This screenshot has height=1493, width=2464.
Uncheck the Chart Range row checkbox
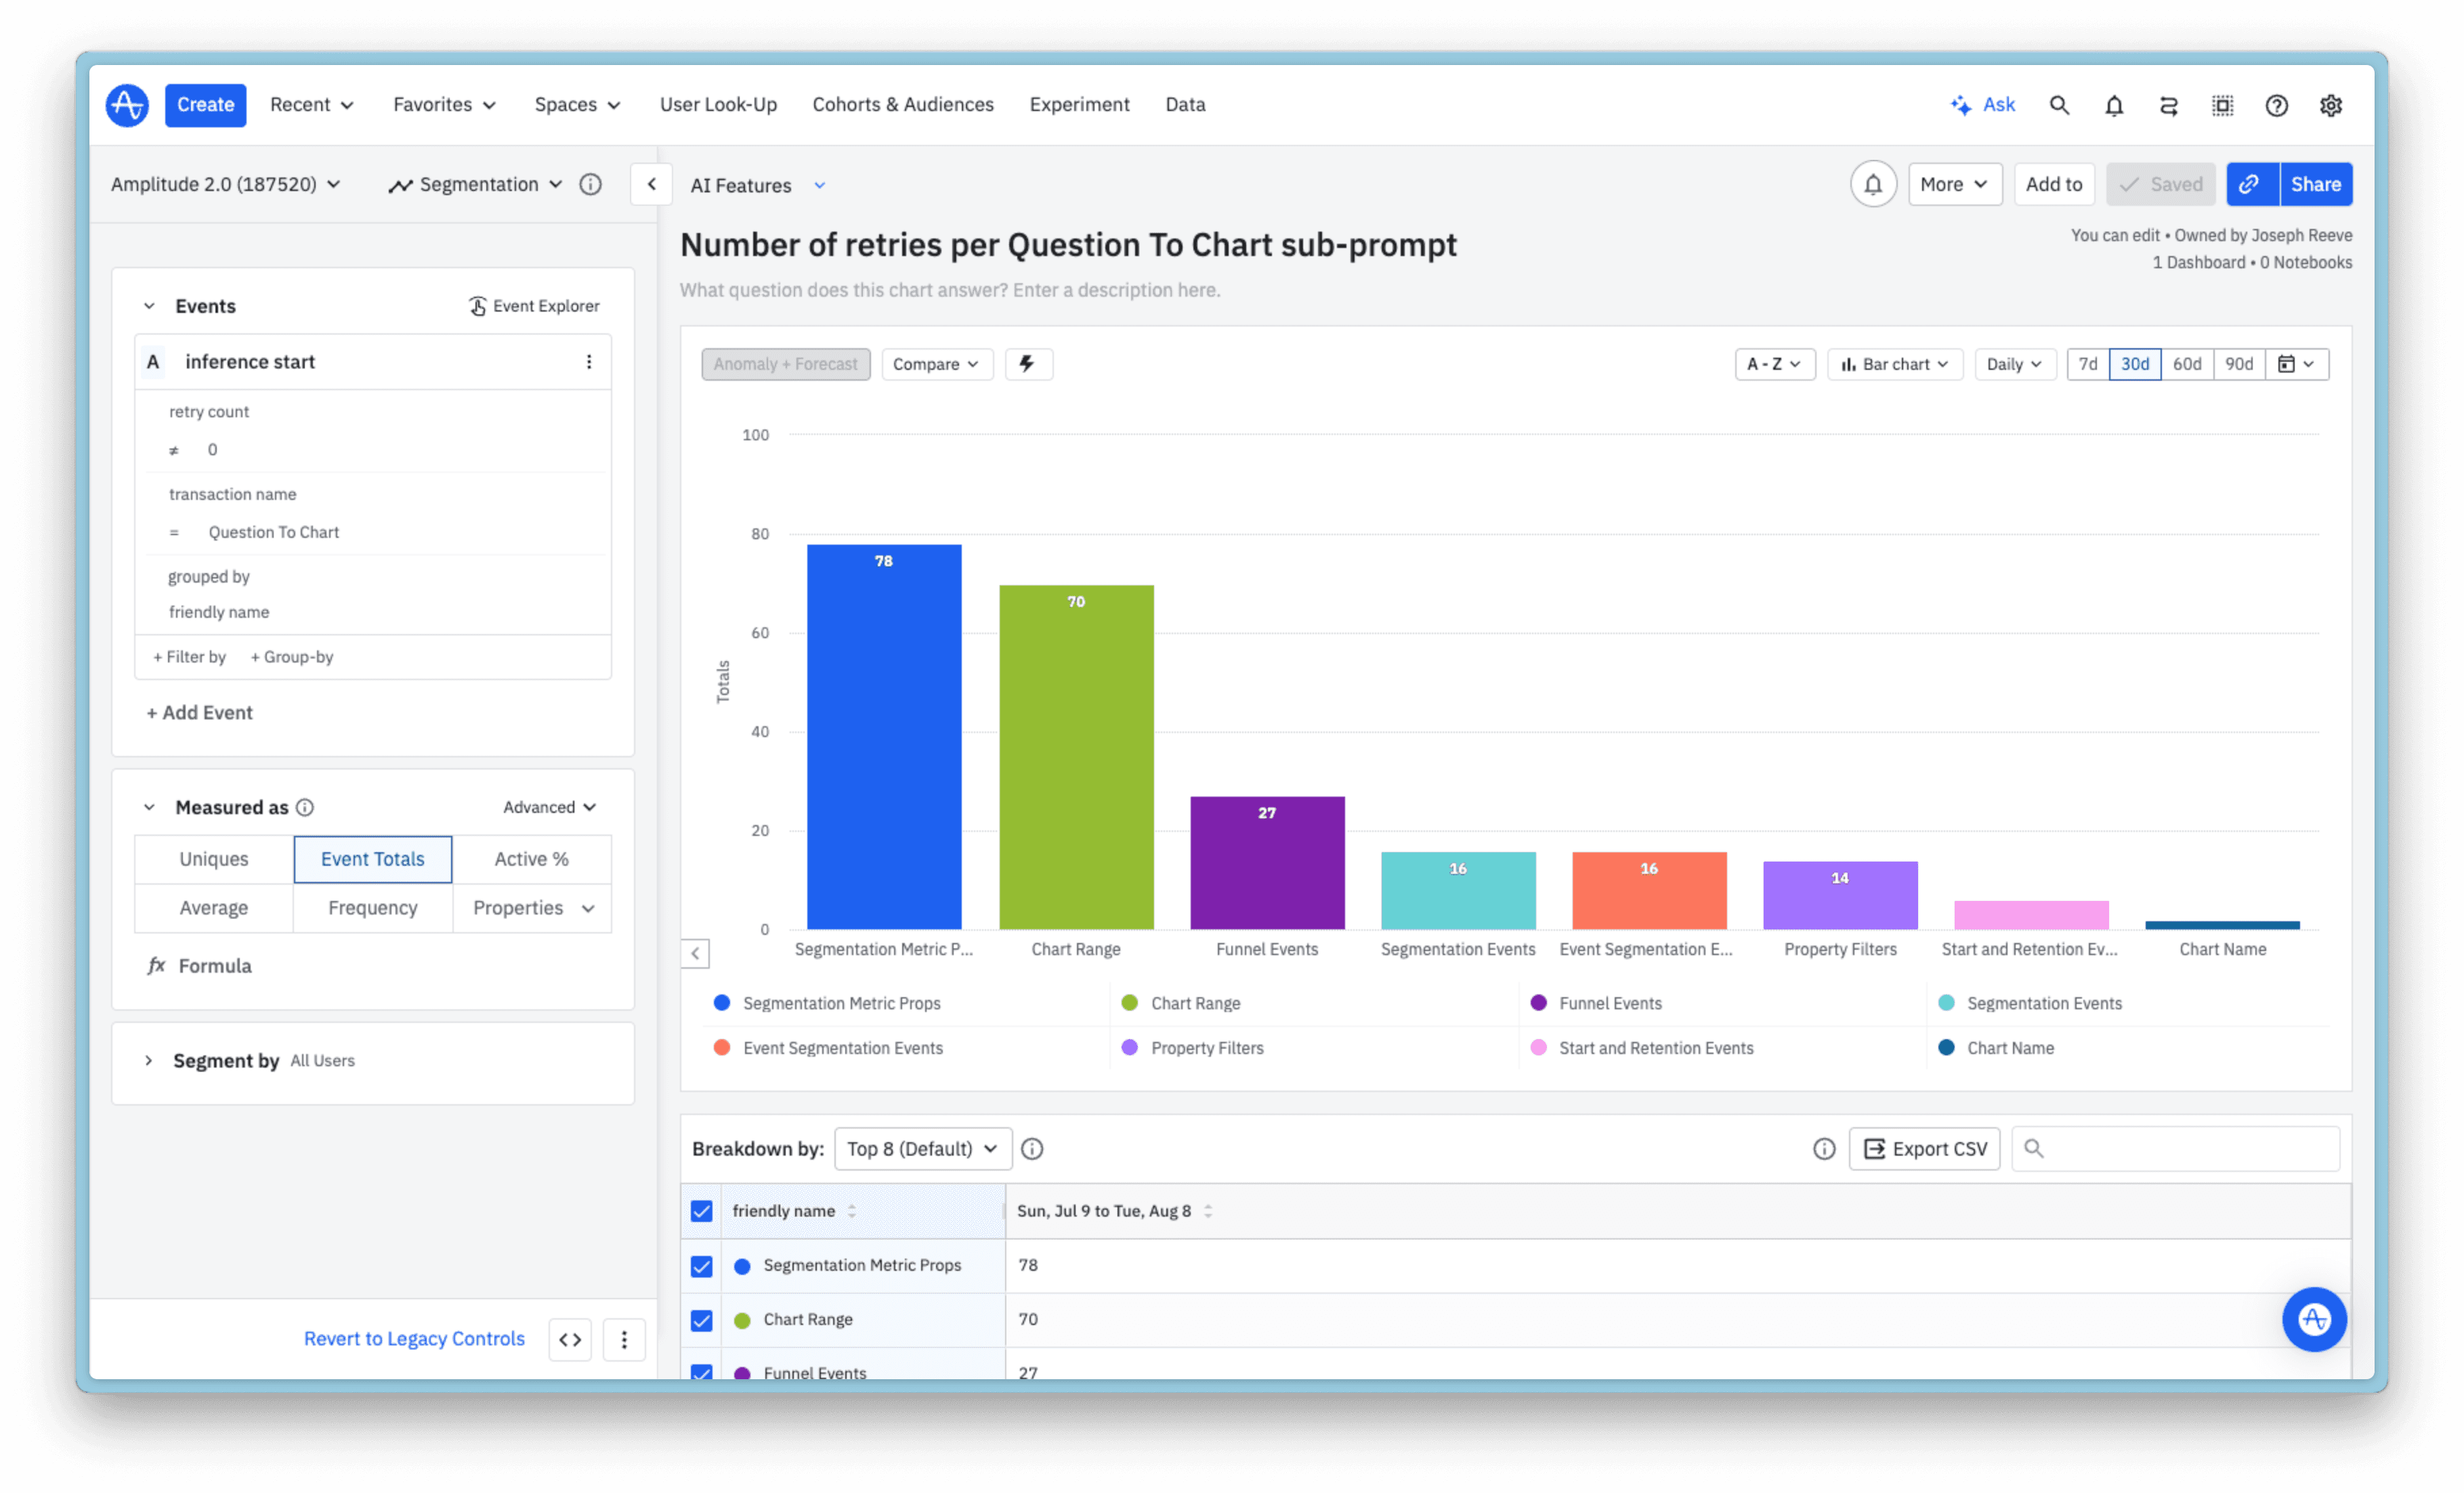(x=701, y=1319)
